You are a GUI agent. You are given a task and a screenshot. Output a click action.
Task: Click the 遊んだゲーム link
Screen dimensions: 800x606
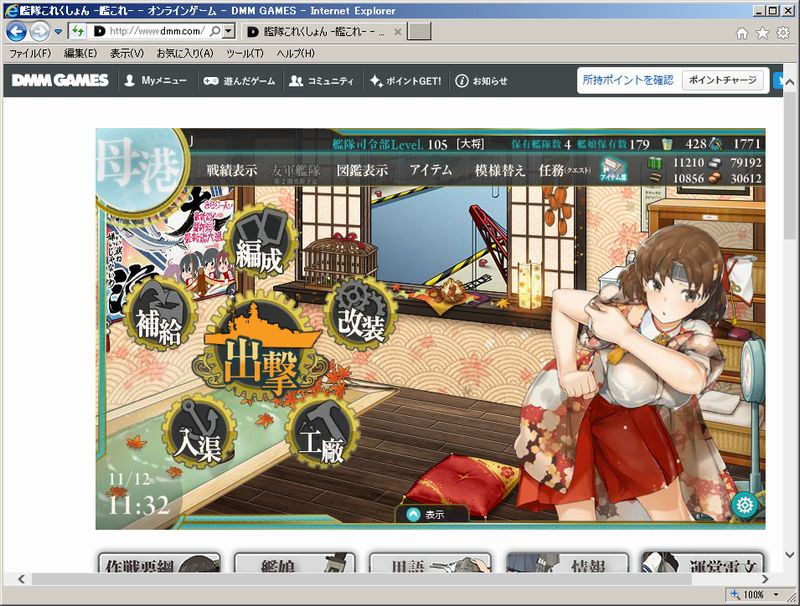239,81
